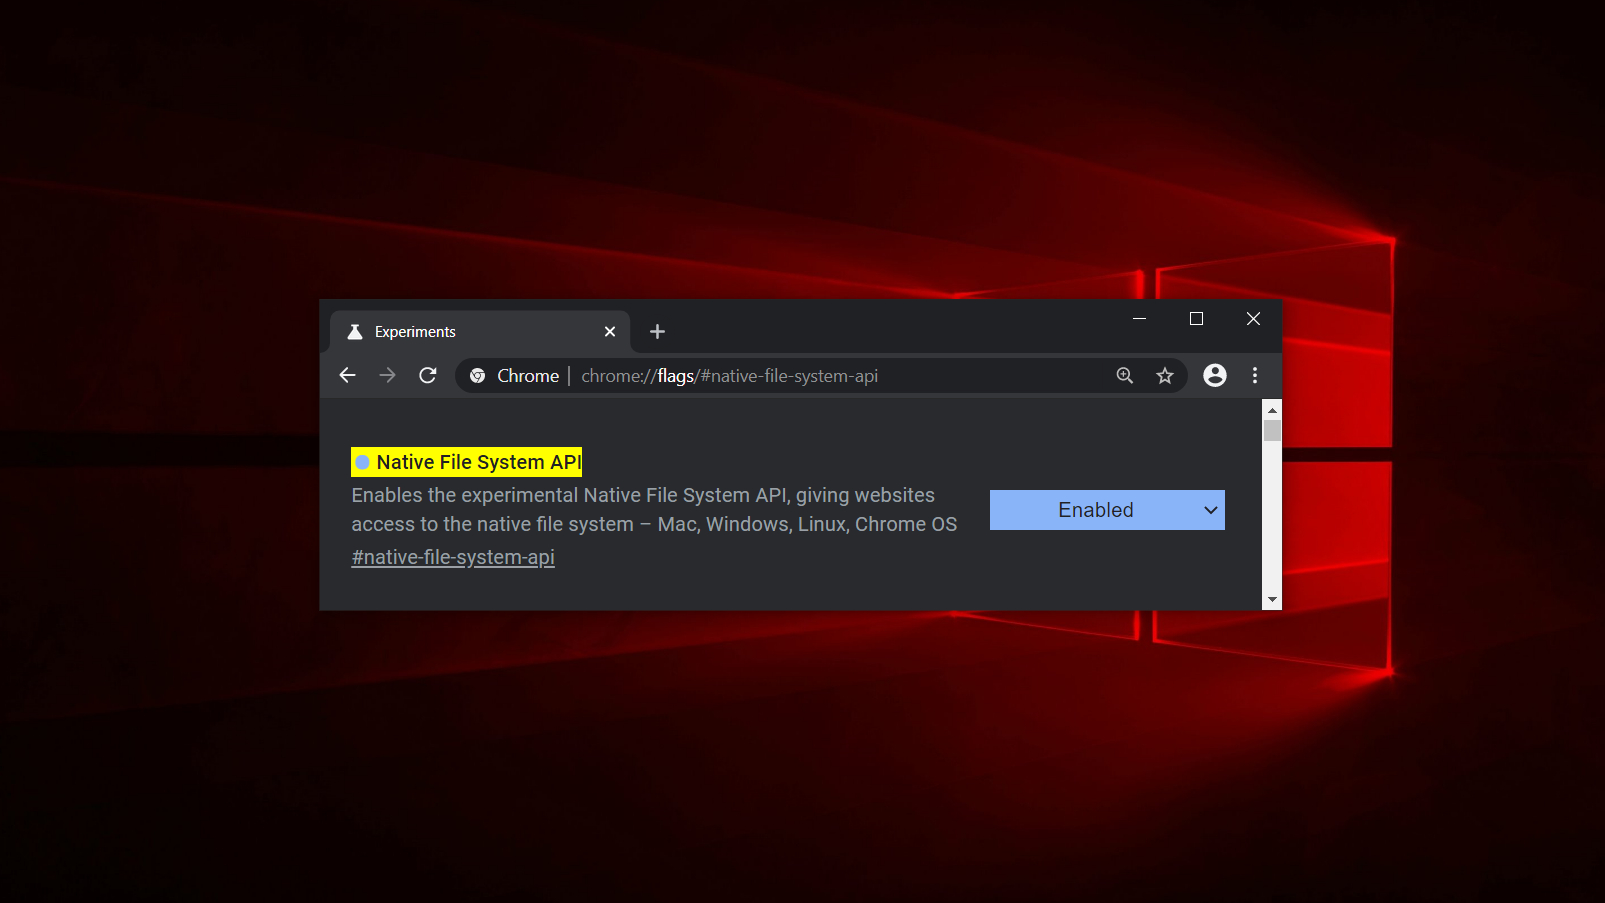Select the Chrome flask icon on the Experiments tab
Screen dimensions: 1605x903
[x=354, y=331]
